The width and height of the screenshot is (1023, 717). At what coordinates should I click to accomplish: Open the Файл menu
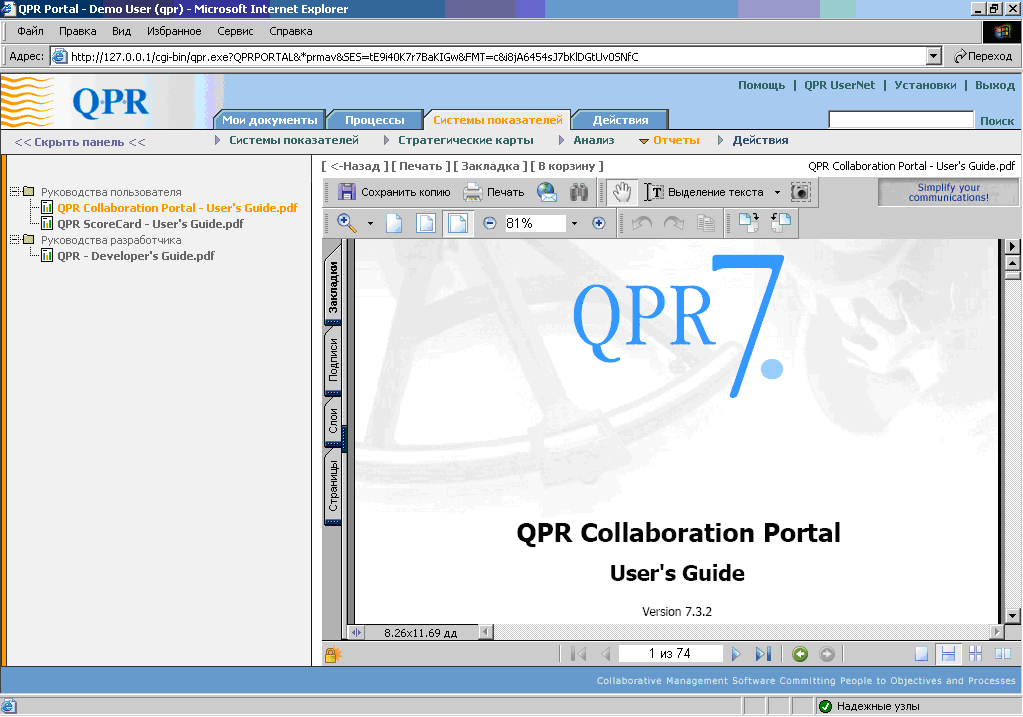point(30,31)
